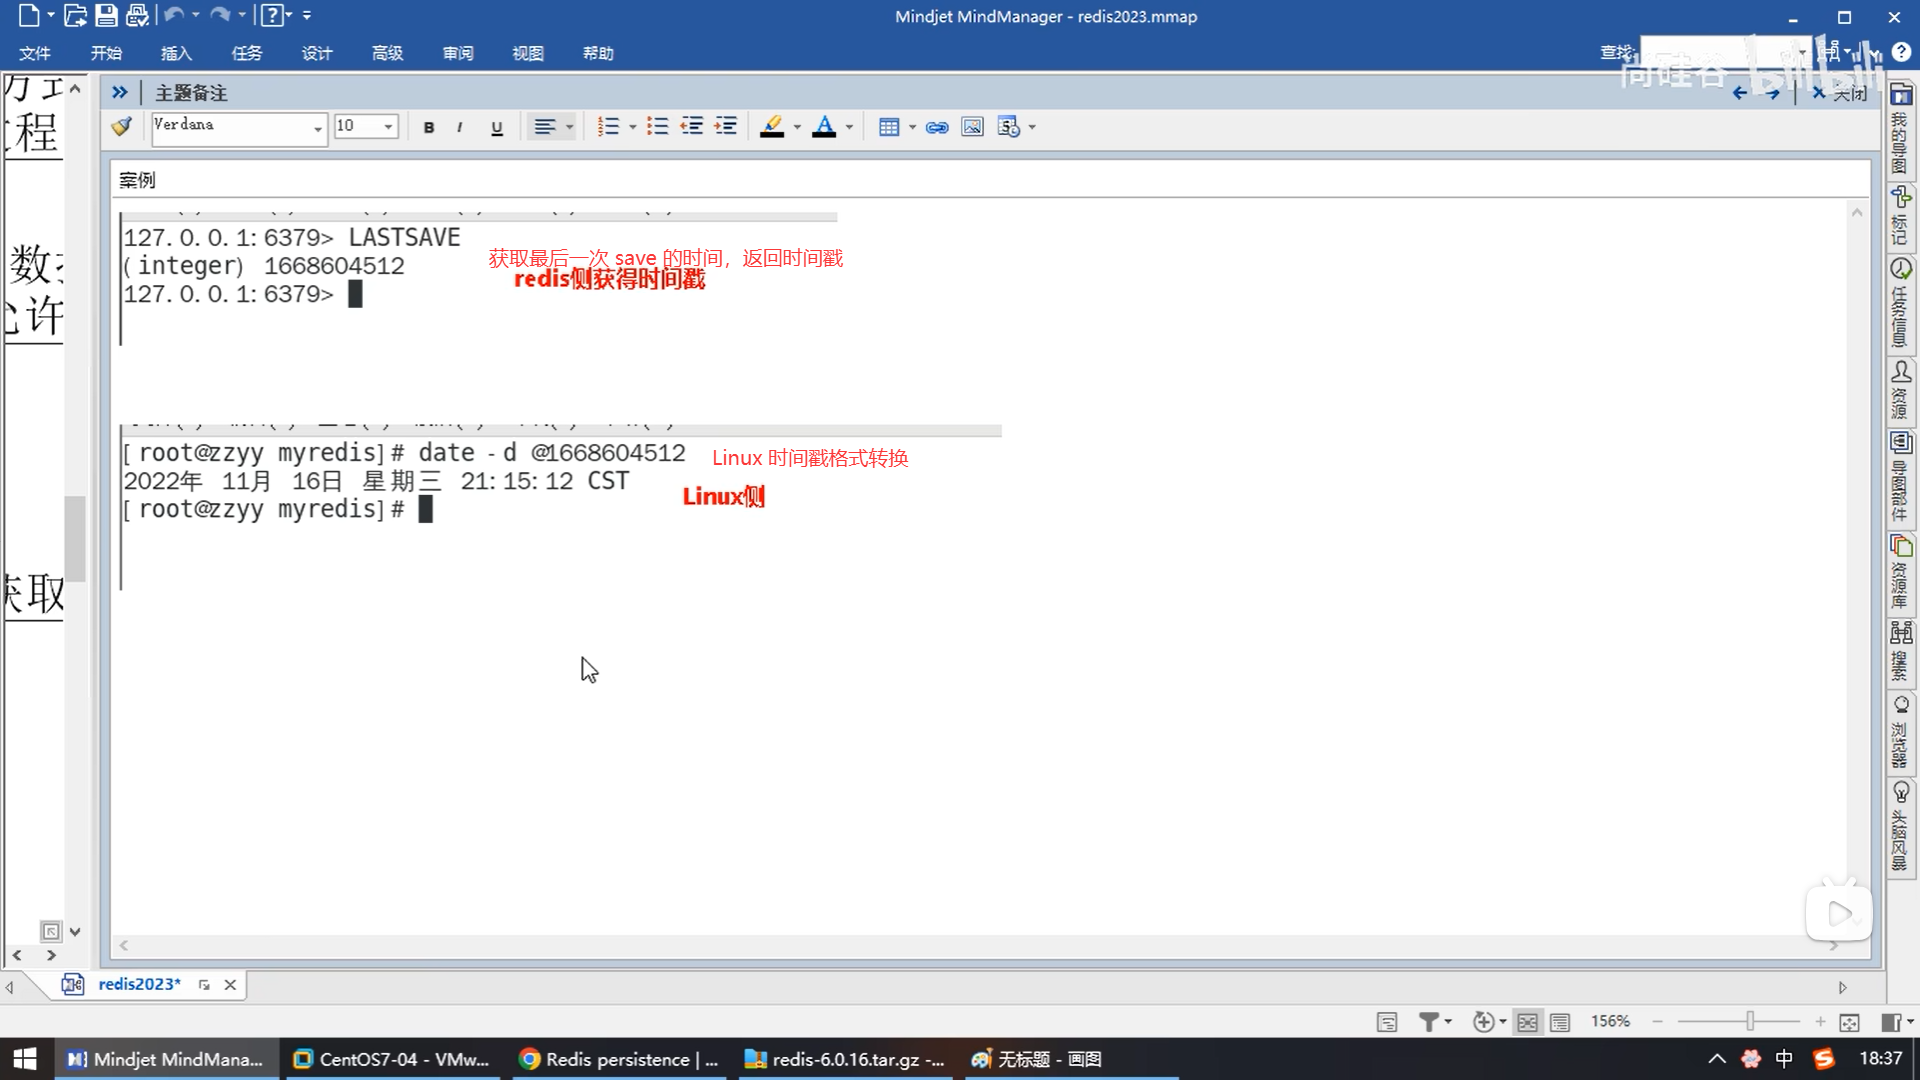1920x1080 pixels.
Task: Open the Verdana font dropdown
Action: click(318, 128)
